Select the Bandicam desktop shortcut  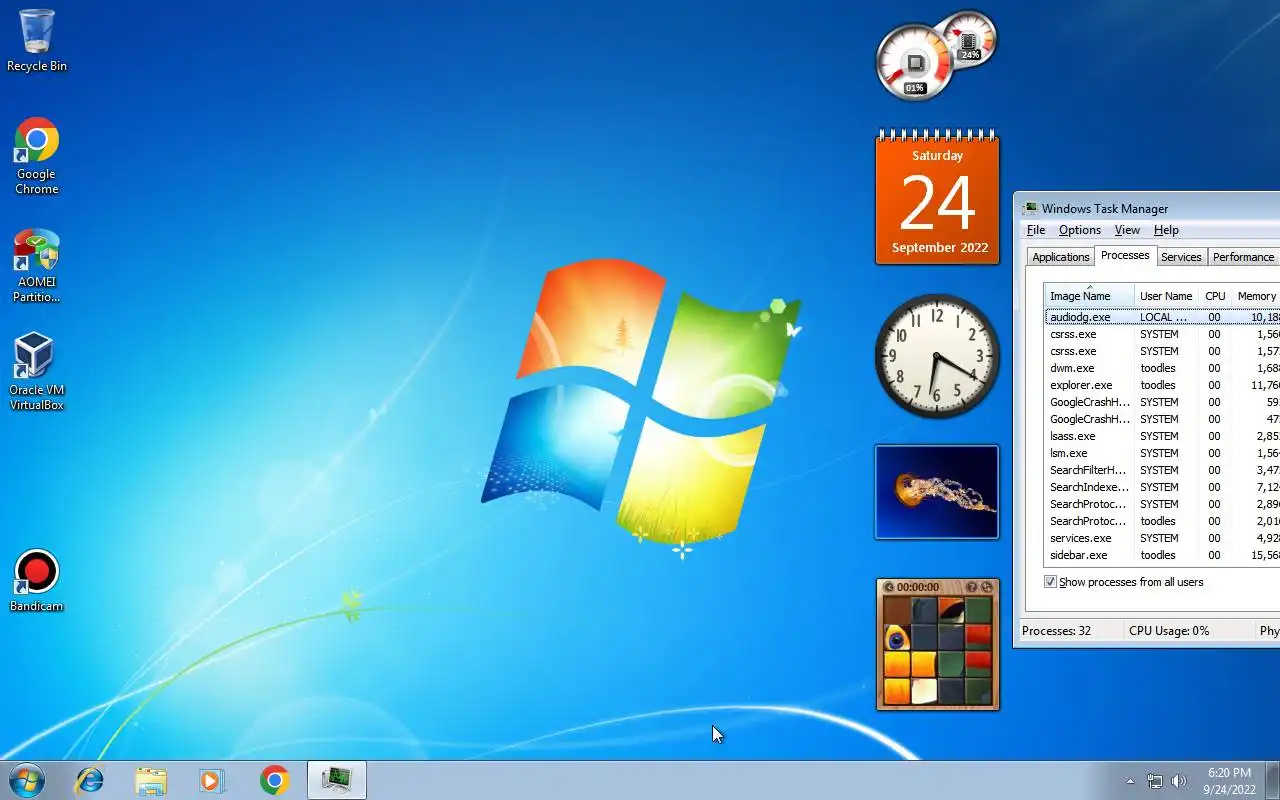(x=37, y=580)
